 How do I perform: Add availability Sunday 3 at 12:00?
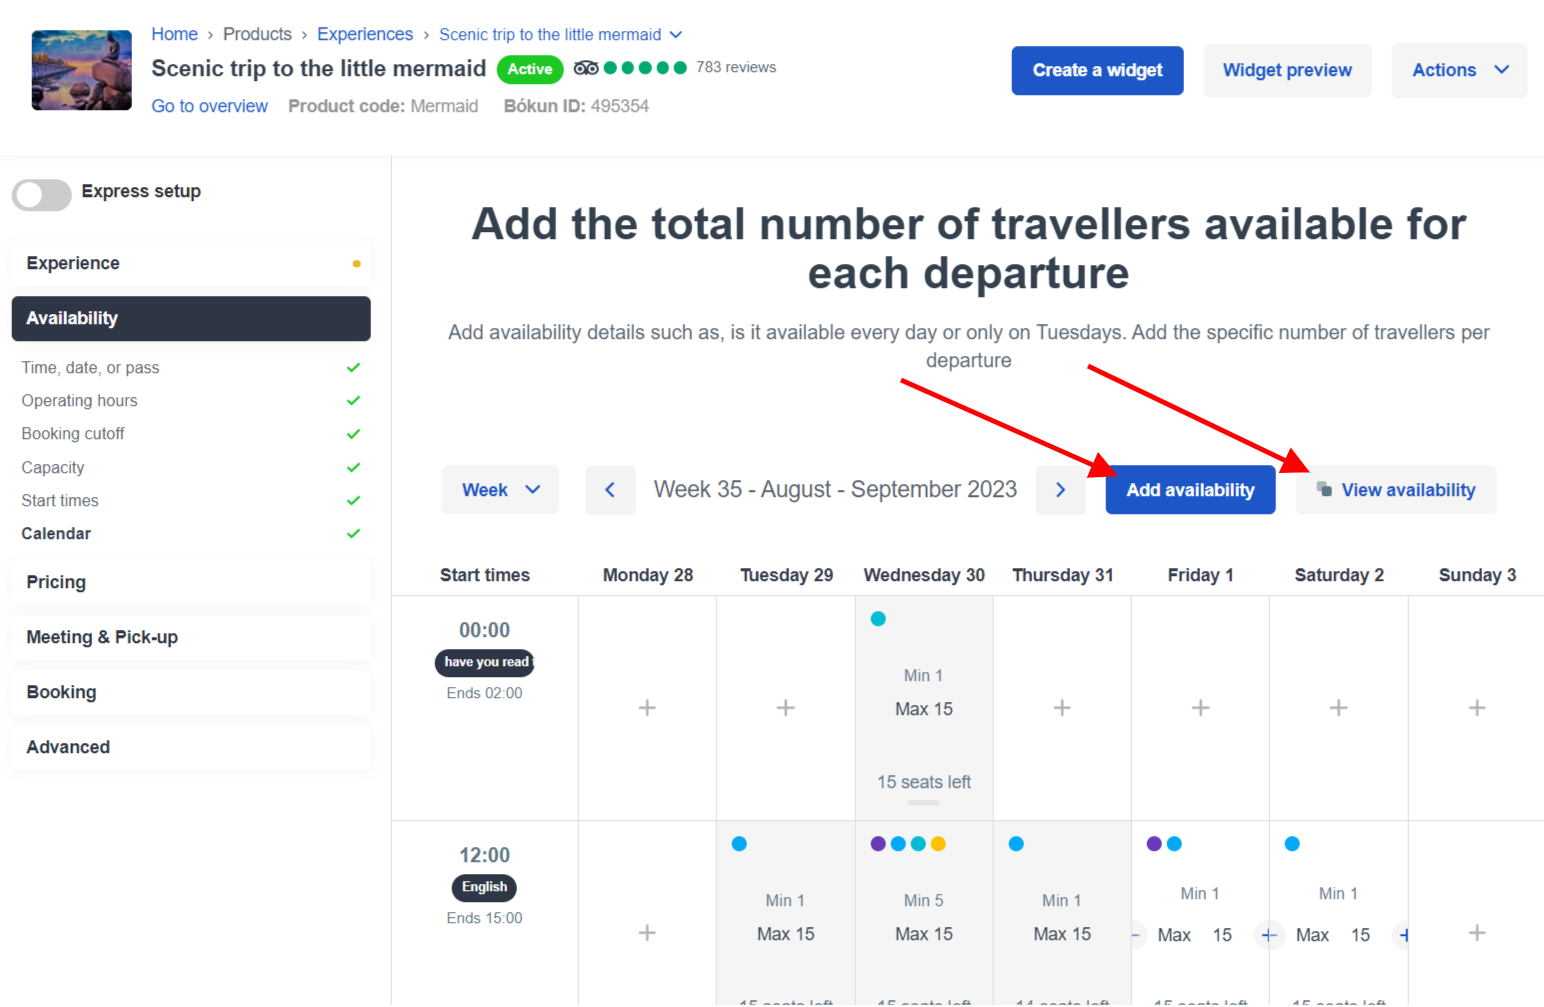[x=1477, y=933]
